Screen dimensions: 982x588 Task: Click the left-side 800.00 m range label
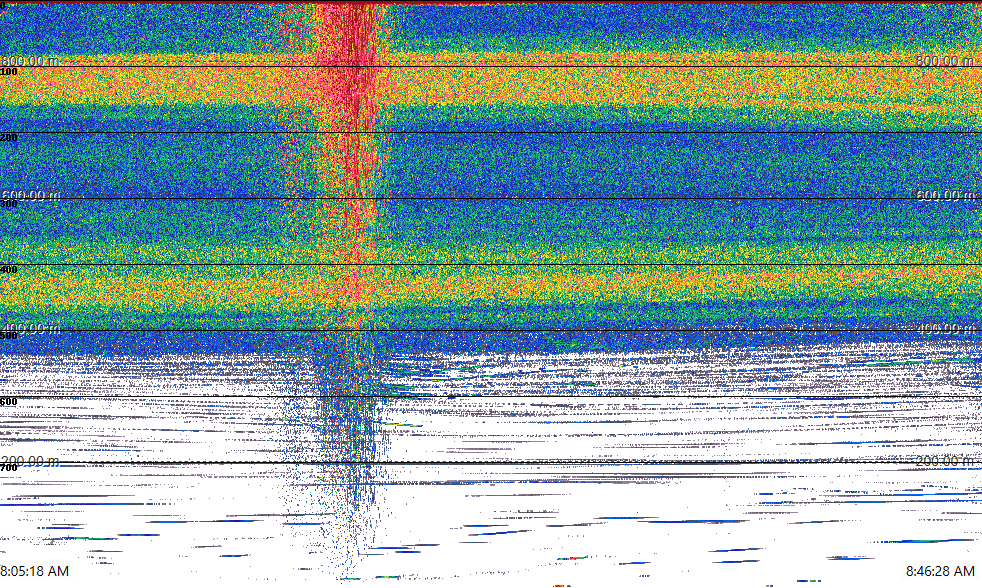point(30,61)
